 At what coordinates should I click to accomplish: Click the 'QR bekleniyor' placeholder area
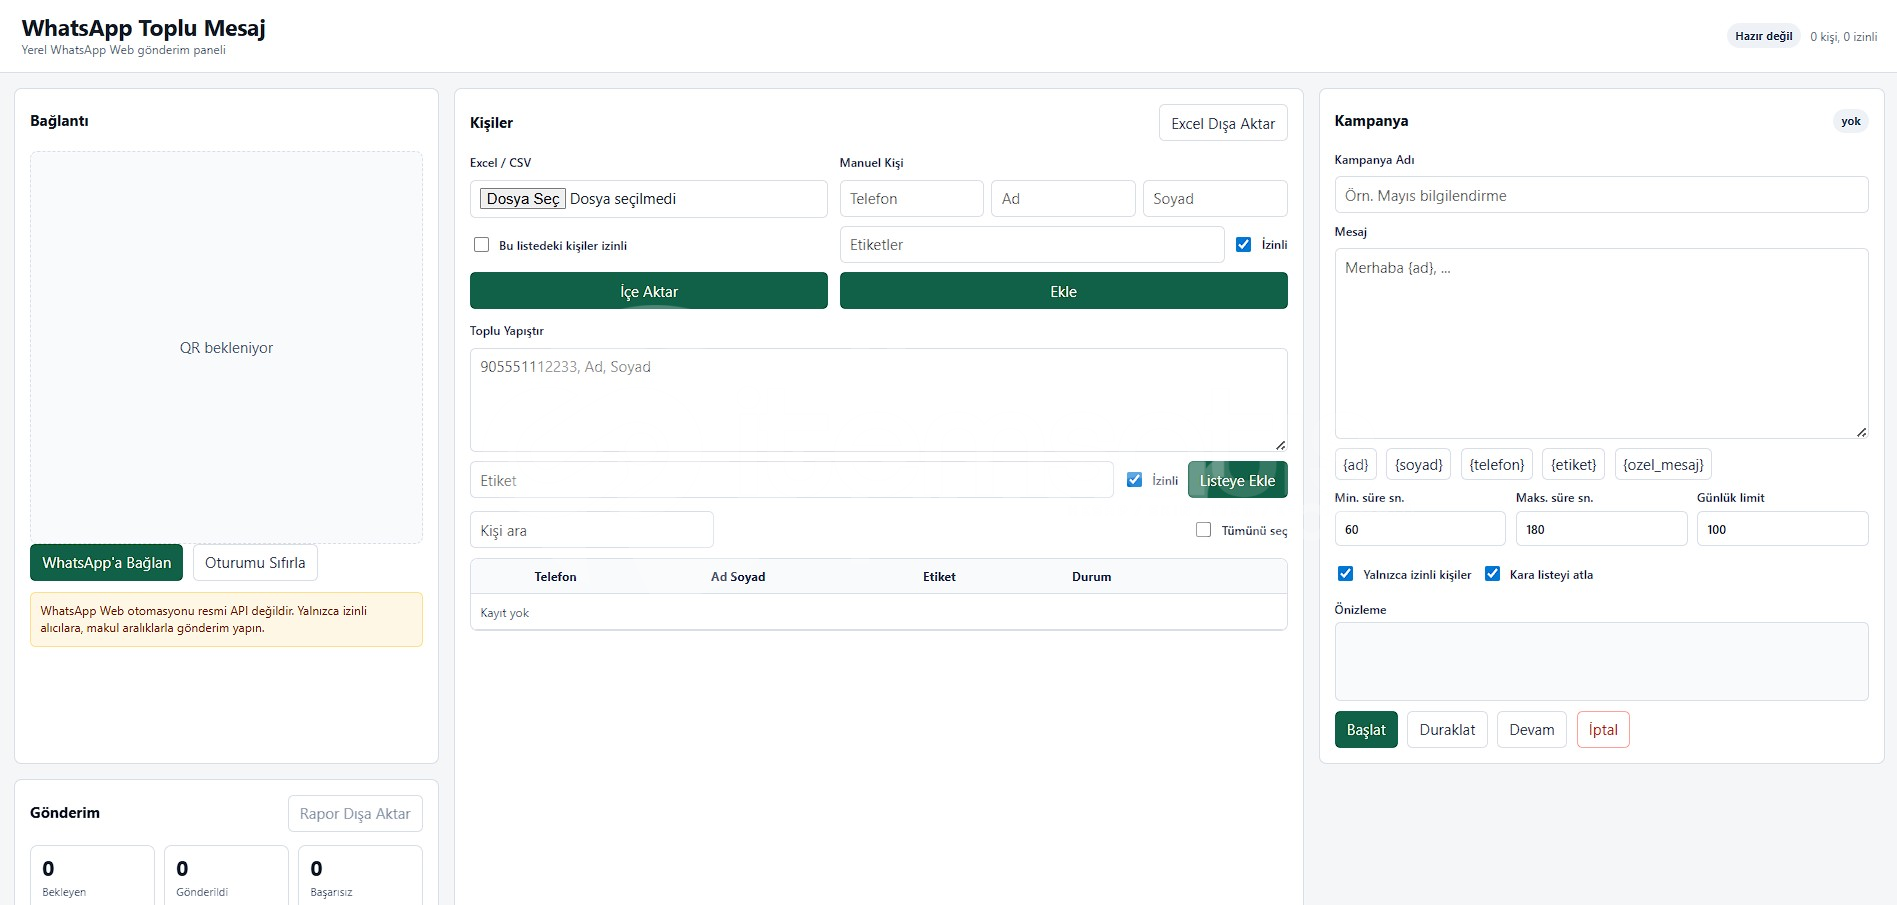click(226, 348)
